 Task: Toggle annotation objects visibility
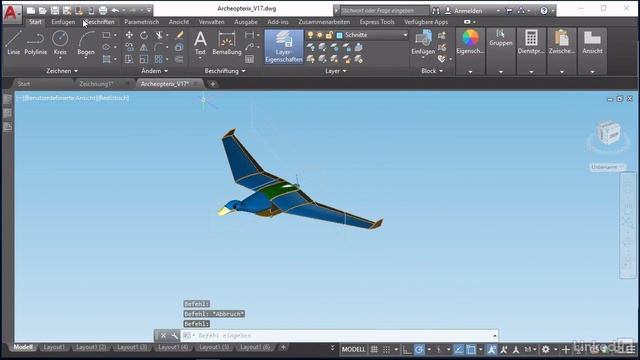tap(492, 349)
